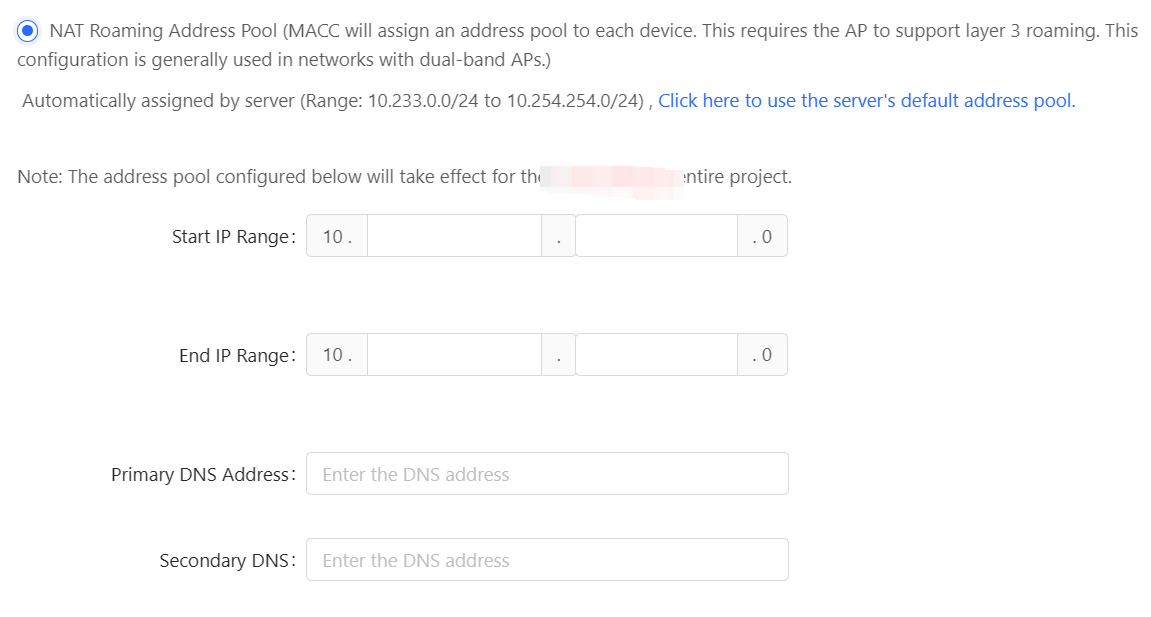Click the Primary DNS Address label

point(203,475)
